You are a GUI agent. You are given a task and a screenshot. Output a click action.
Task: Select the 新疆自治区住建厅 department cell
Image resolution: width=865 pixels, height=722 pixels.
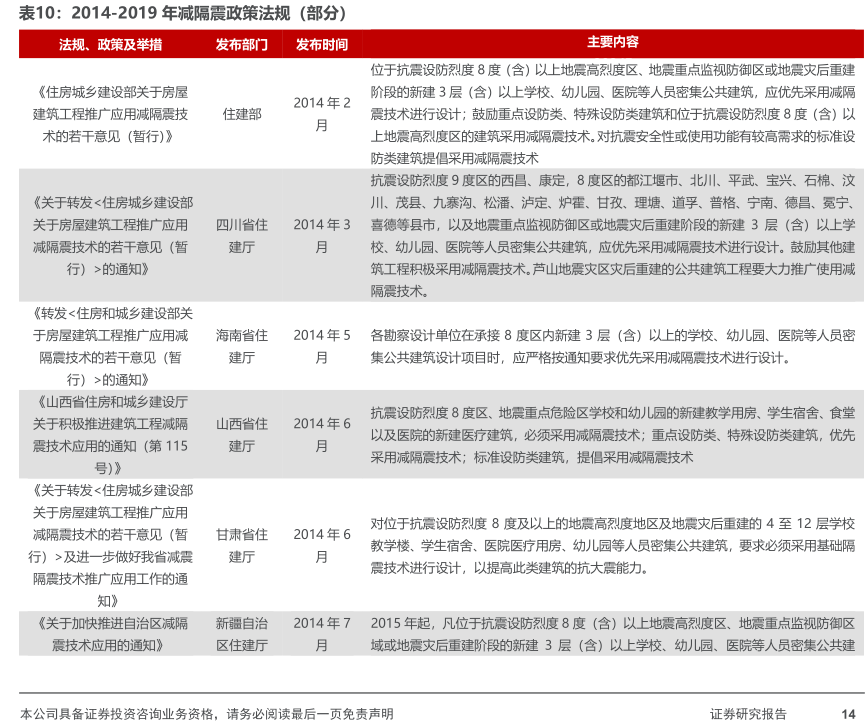pos(242,633)
